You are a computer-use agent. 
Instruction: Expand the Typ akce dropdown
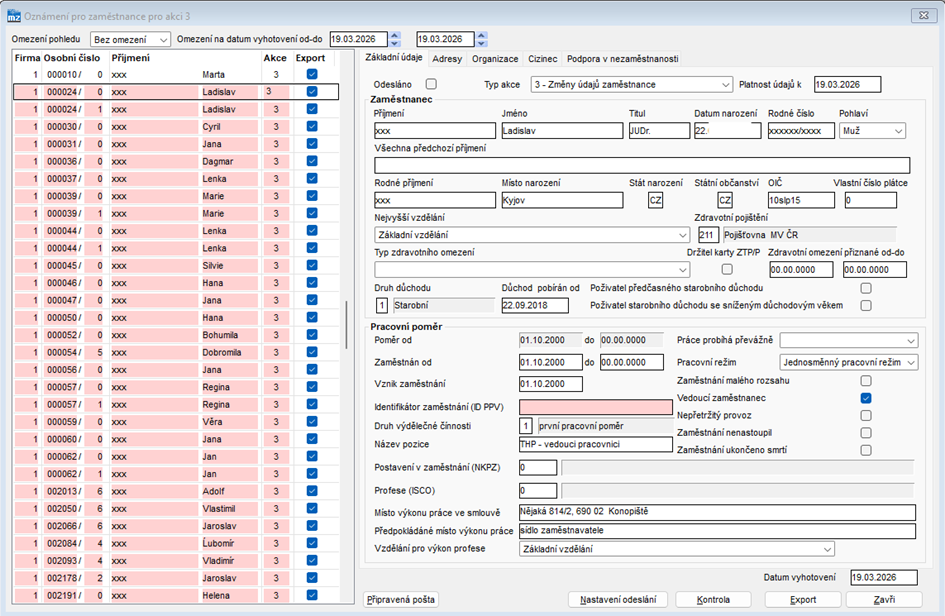click(x=632, y=84)
